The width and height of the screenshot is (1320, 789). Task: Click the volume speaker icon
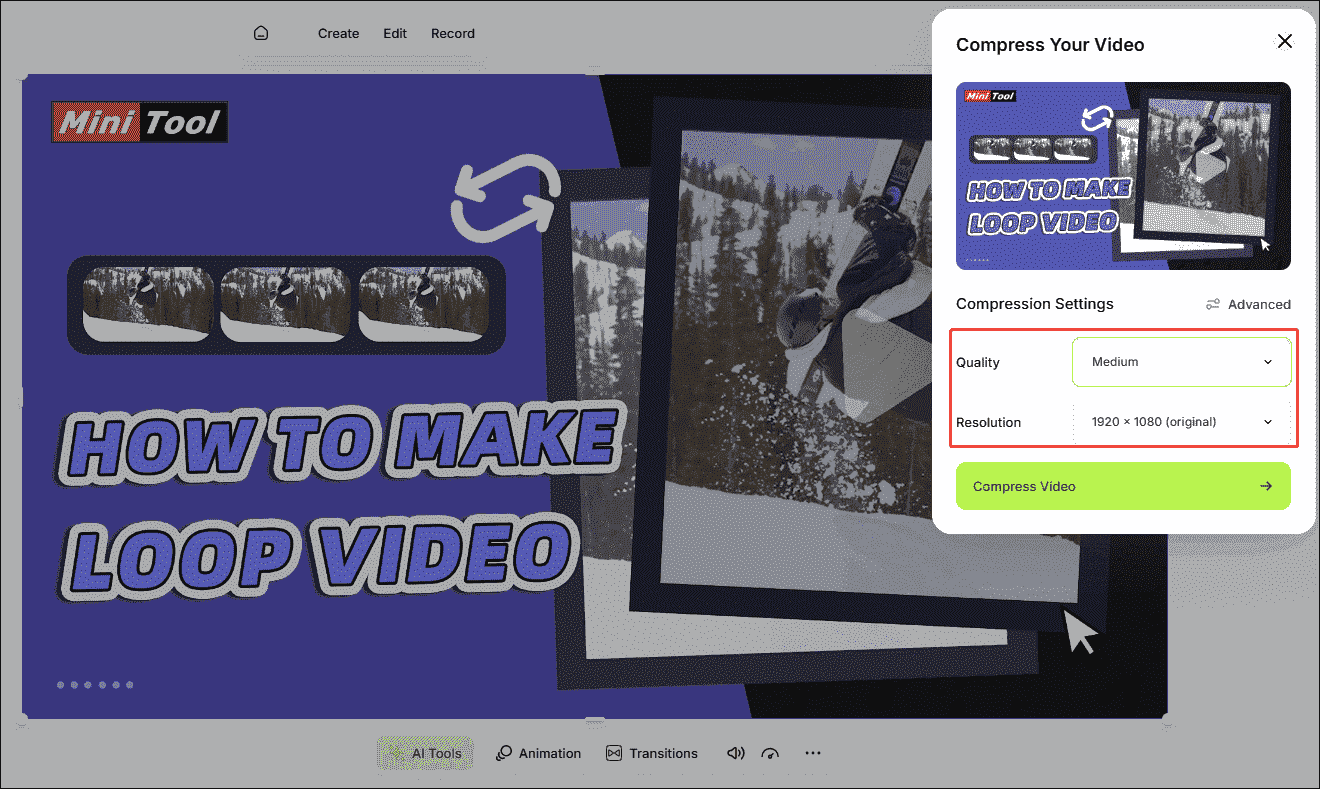click(x=736, y=753)
